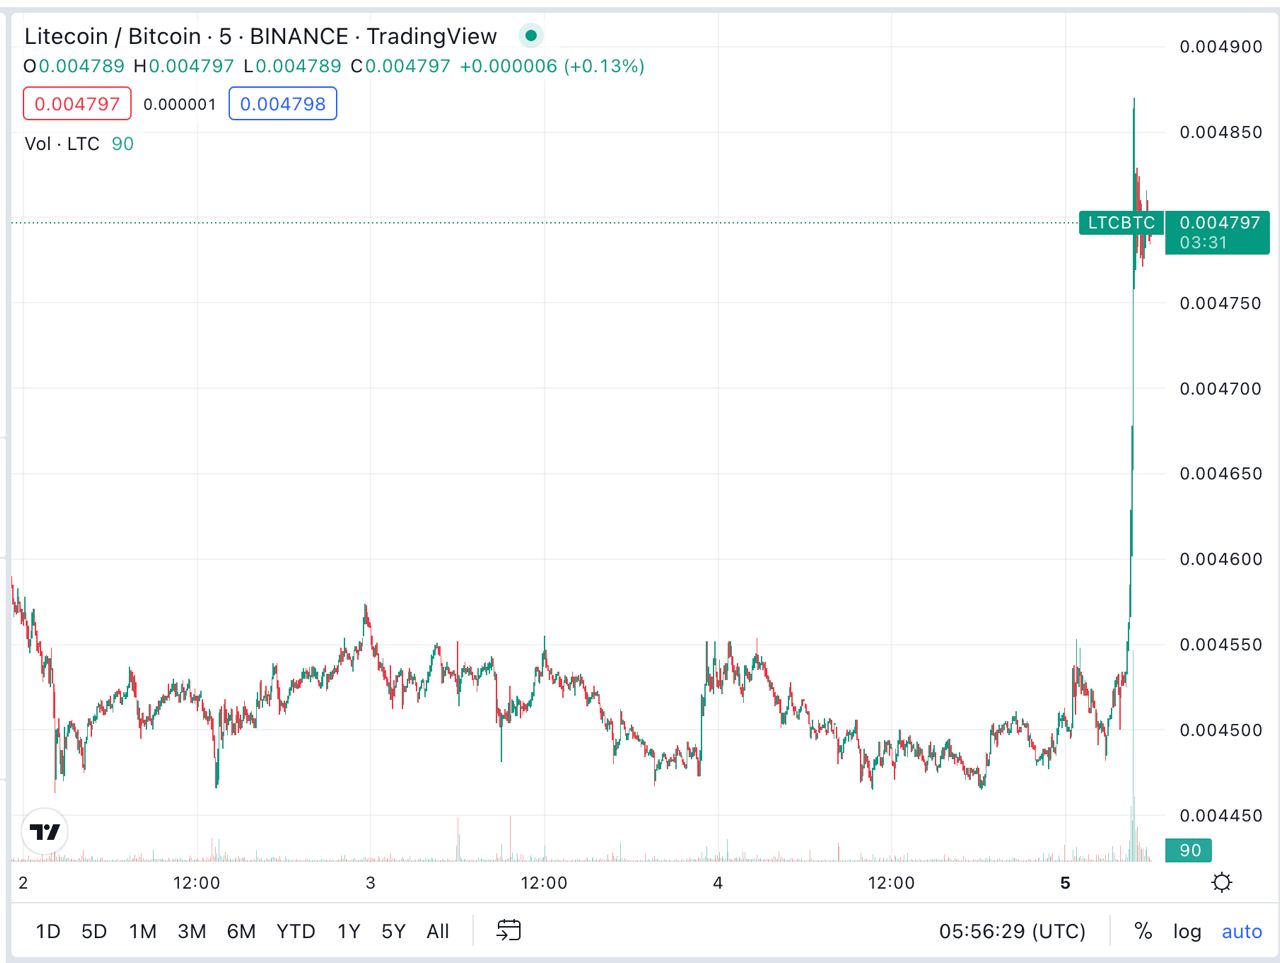The image size is (1280, 963).
Task: Click the volume 90 axis label
Action: pyautogui.click(x=1189, y=850)
